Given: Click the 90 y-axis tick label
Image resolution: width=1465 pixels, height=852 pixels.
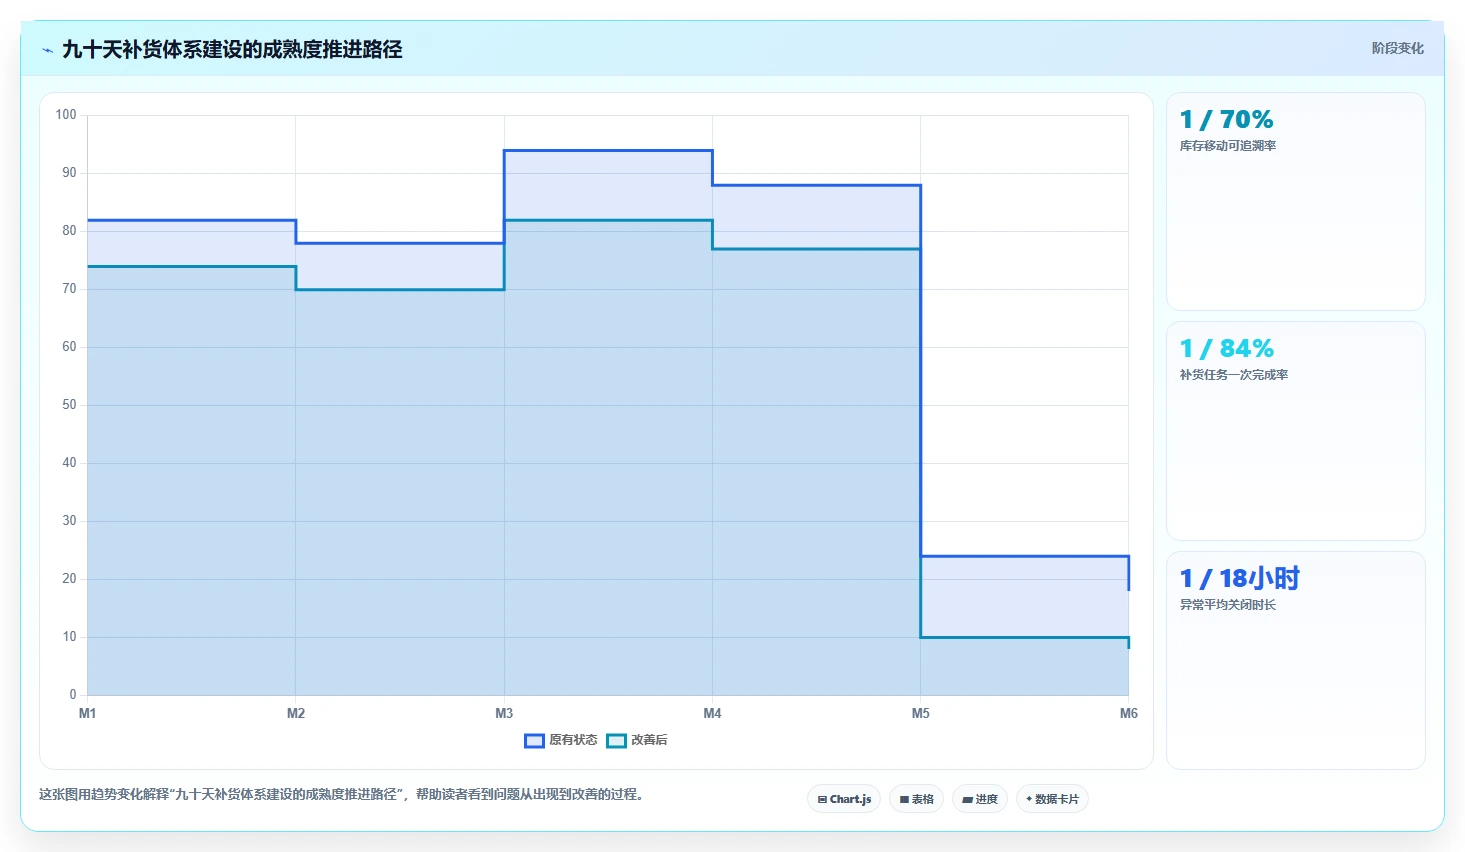Looking at the screenshot, I should pyautogui.click(x=69, y=173).
